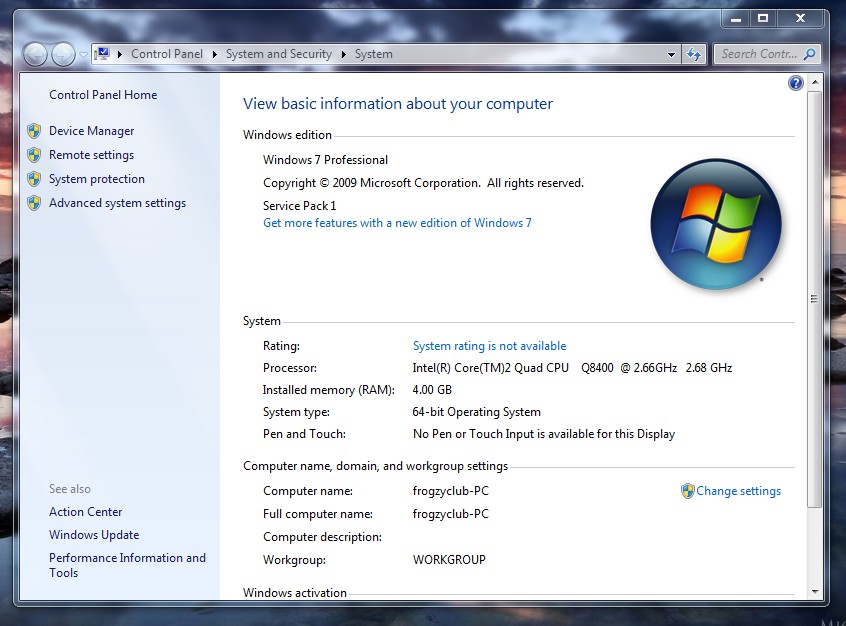Click the computer icon in address bar
Viewport: 846px width, 626px height.
102,54
